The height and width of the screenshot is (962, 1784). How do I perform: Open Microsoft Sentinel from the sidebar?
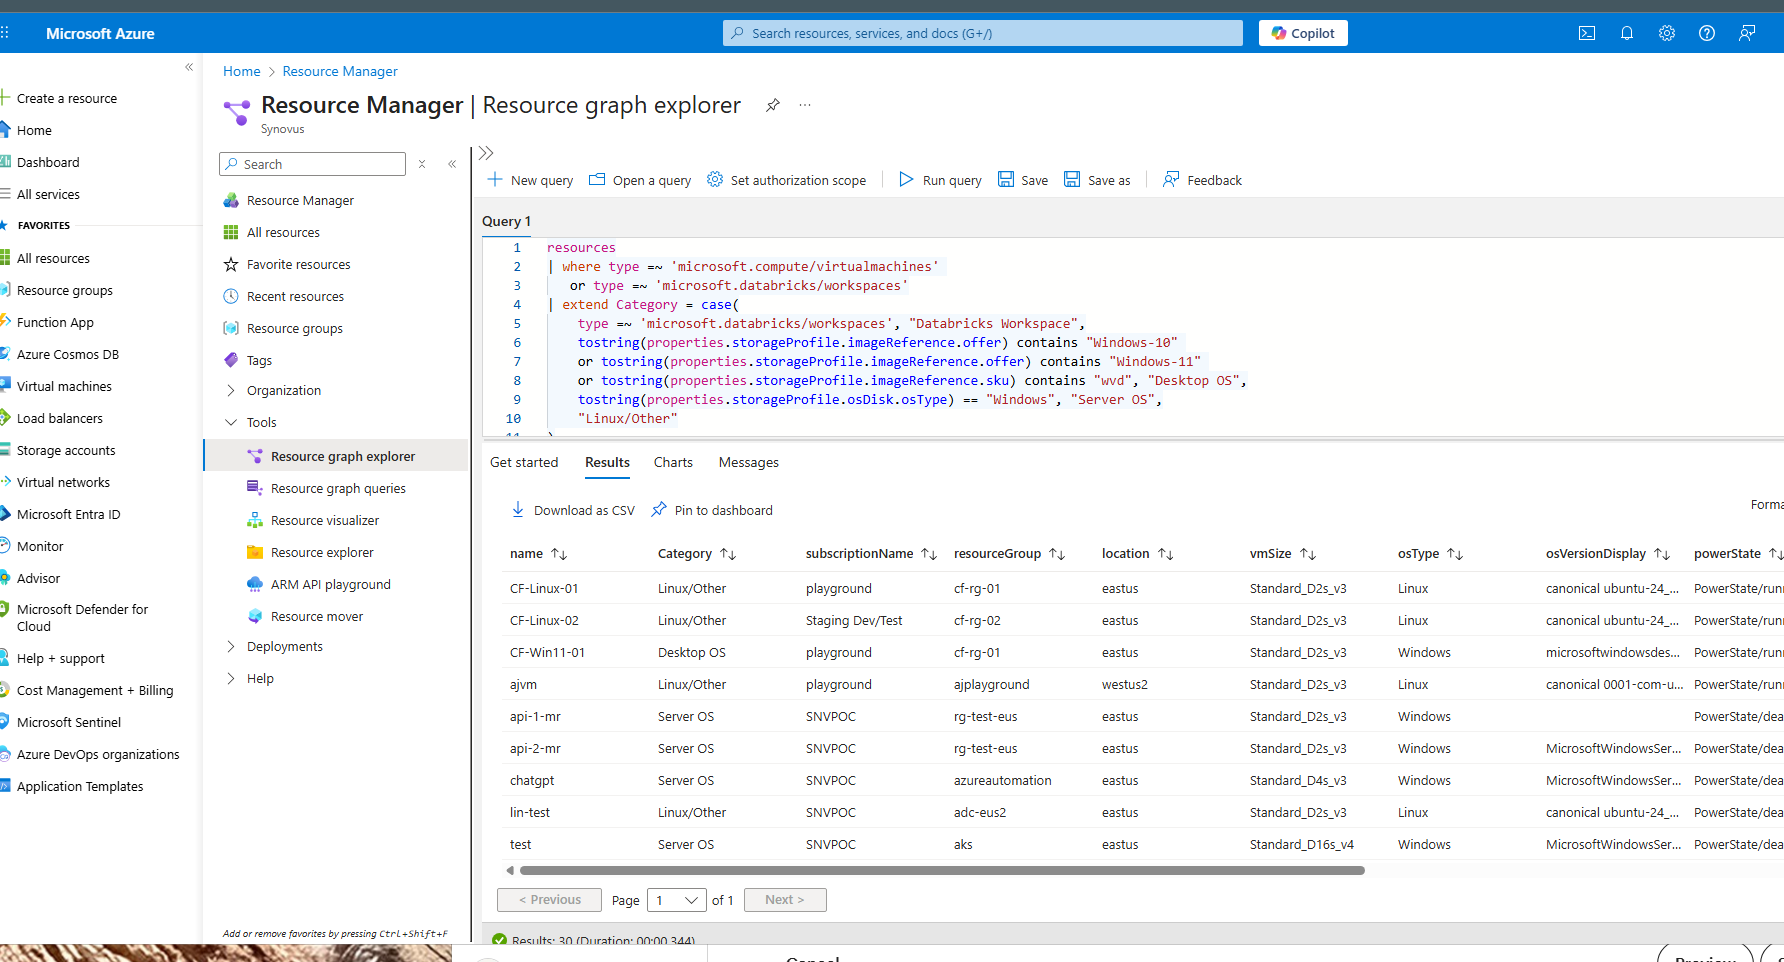click(70, 721)
